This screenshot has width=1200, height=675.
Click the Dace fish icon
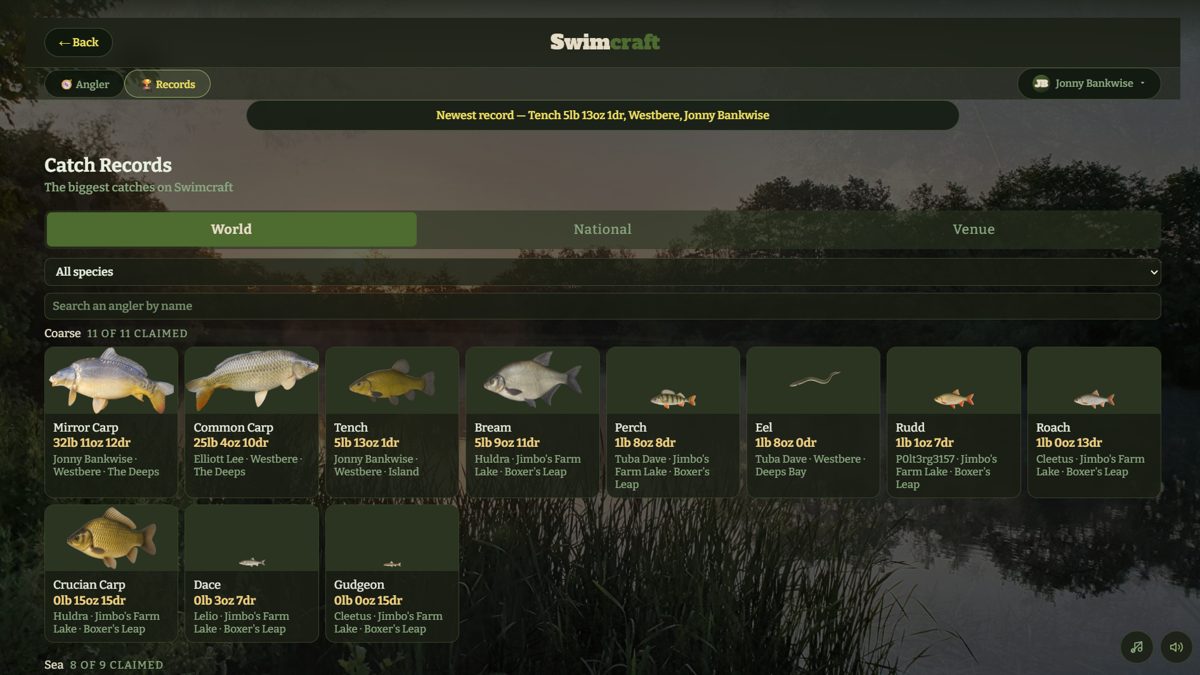[x=251, y=563]
